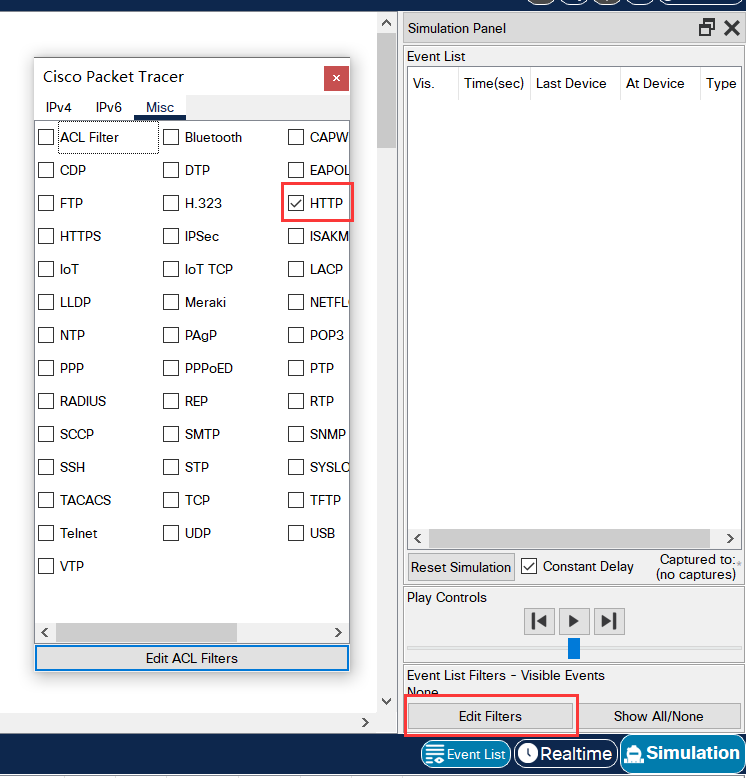Enable the RADIUS filter

(x=46, y=401)
